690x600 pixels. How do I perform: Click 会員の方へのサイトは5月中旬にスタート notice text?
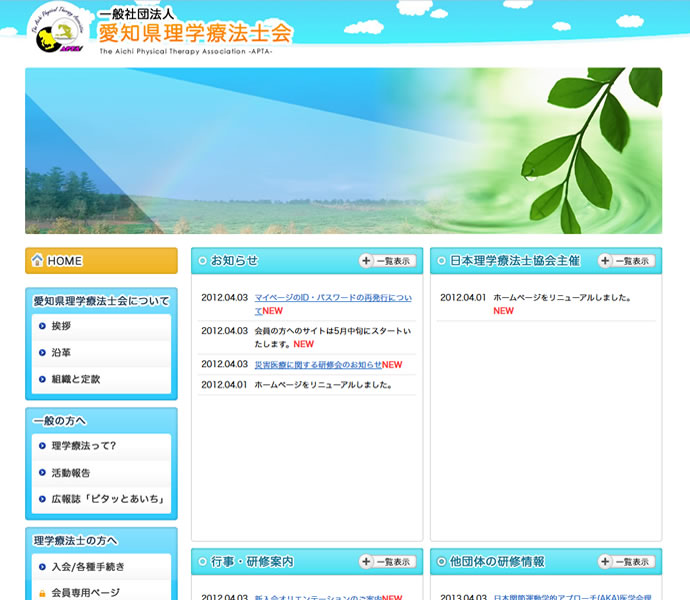(333, 337)
